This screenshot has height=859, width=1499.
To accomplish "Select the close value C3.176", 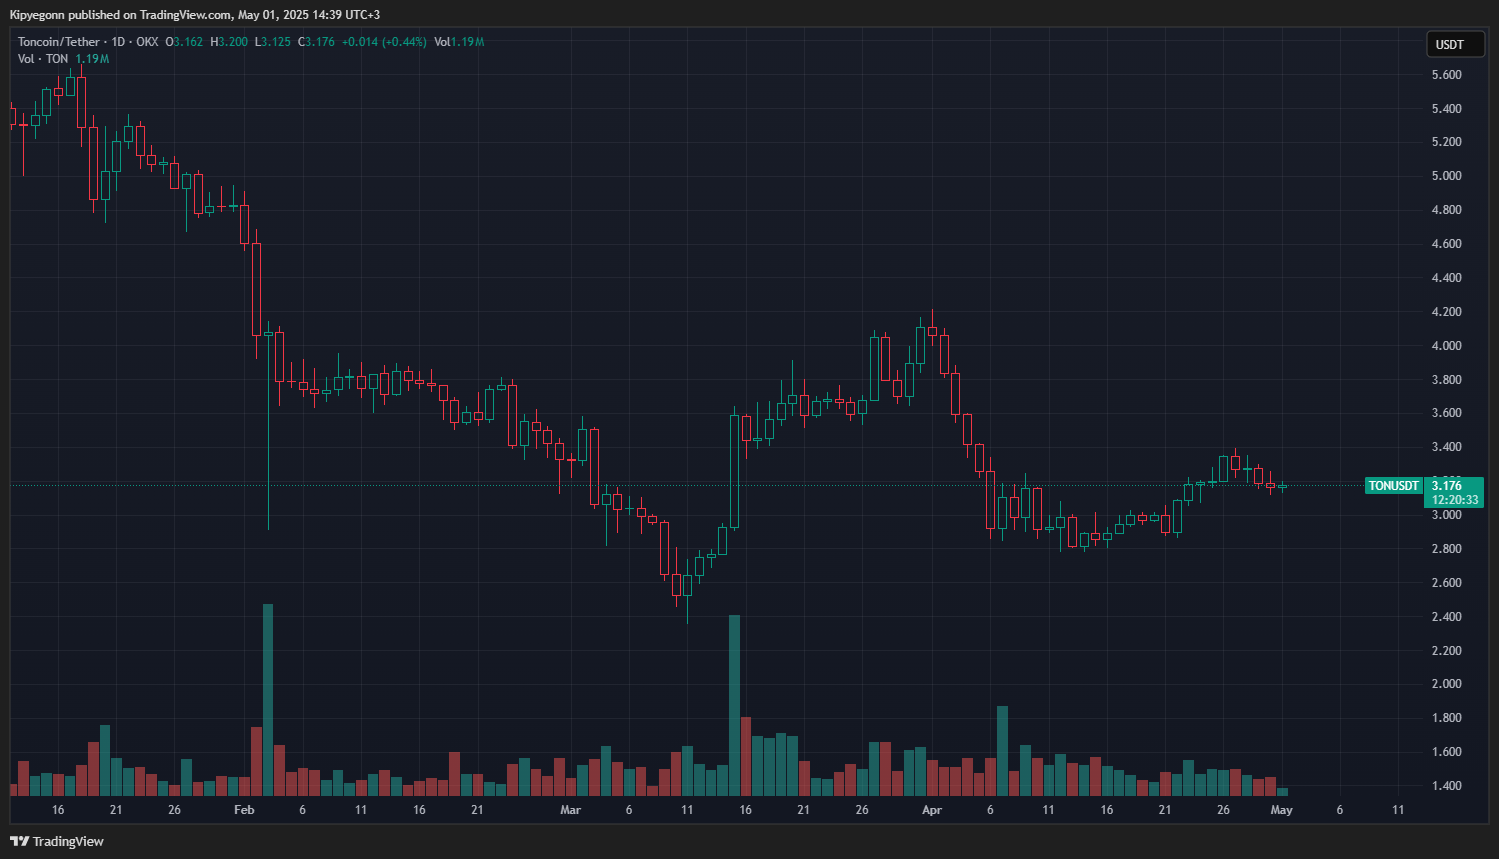I will tap(316, 42).
